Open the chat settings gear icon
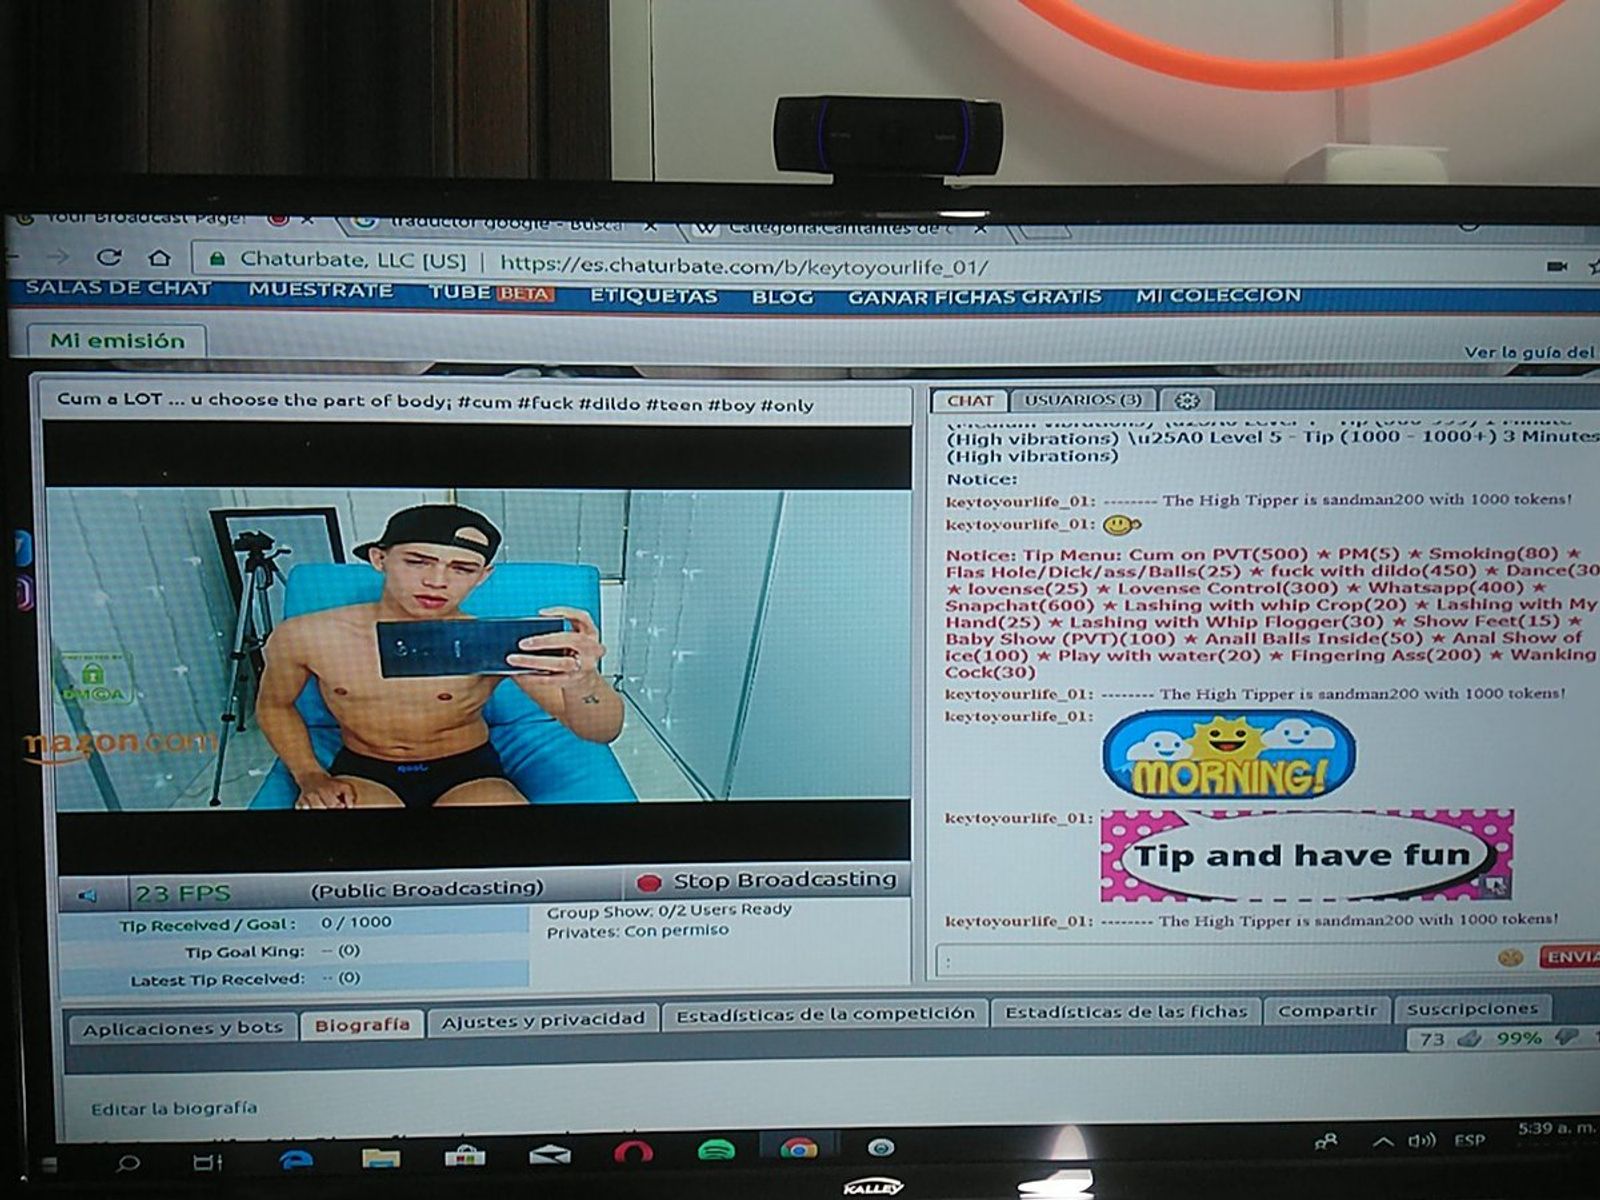The height and width of the screenshot is (1200, 1600). [1187, 400]
